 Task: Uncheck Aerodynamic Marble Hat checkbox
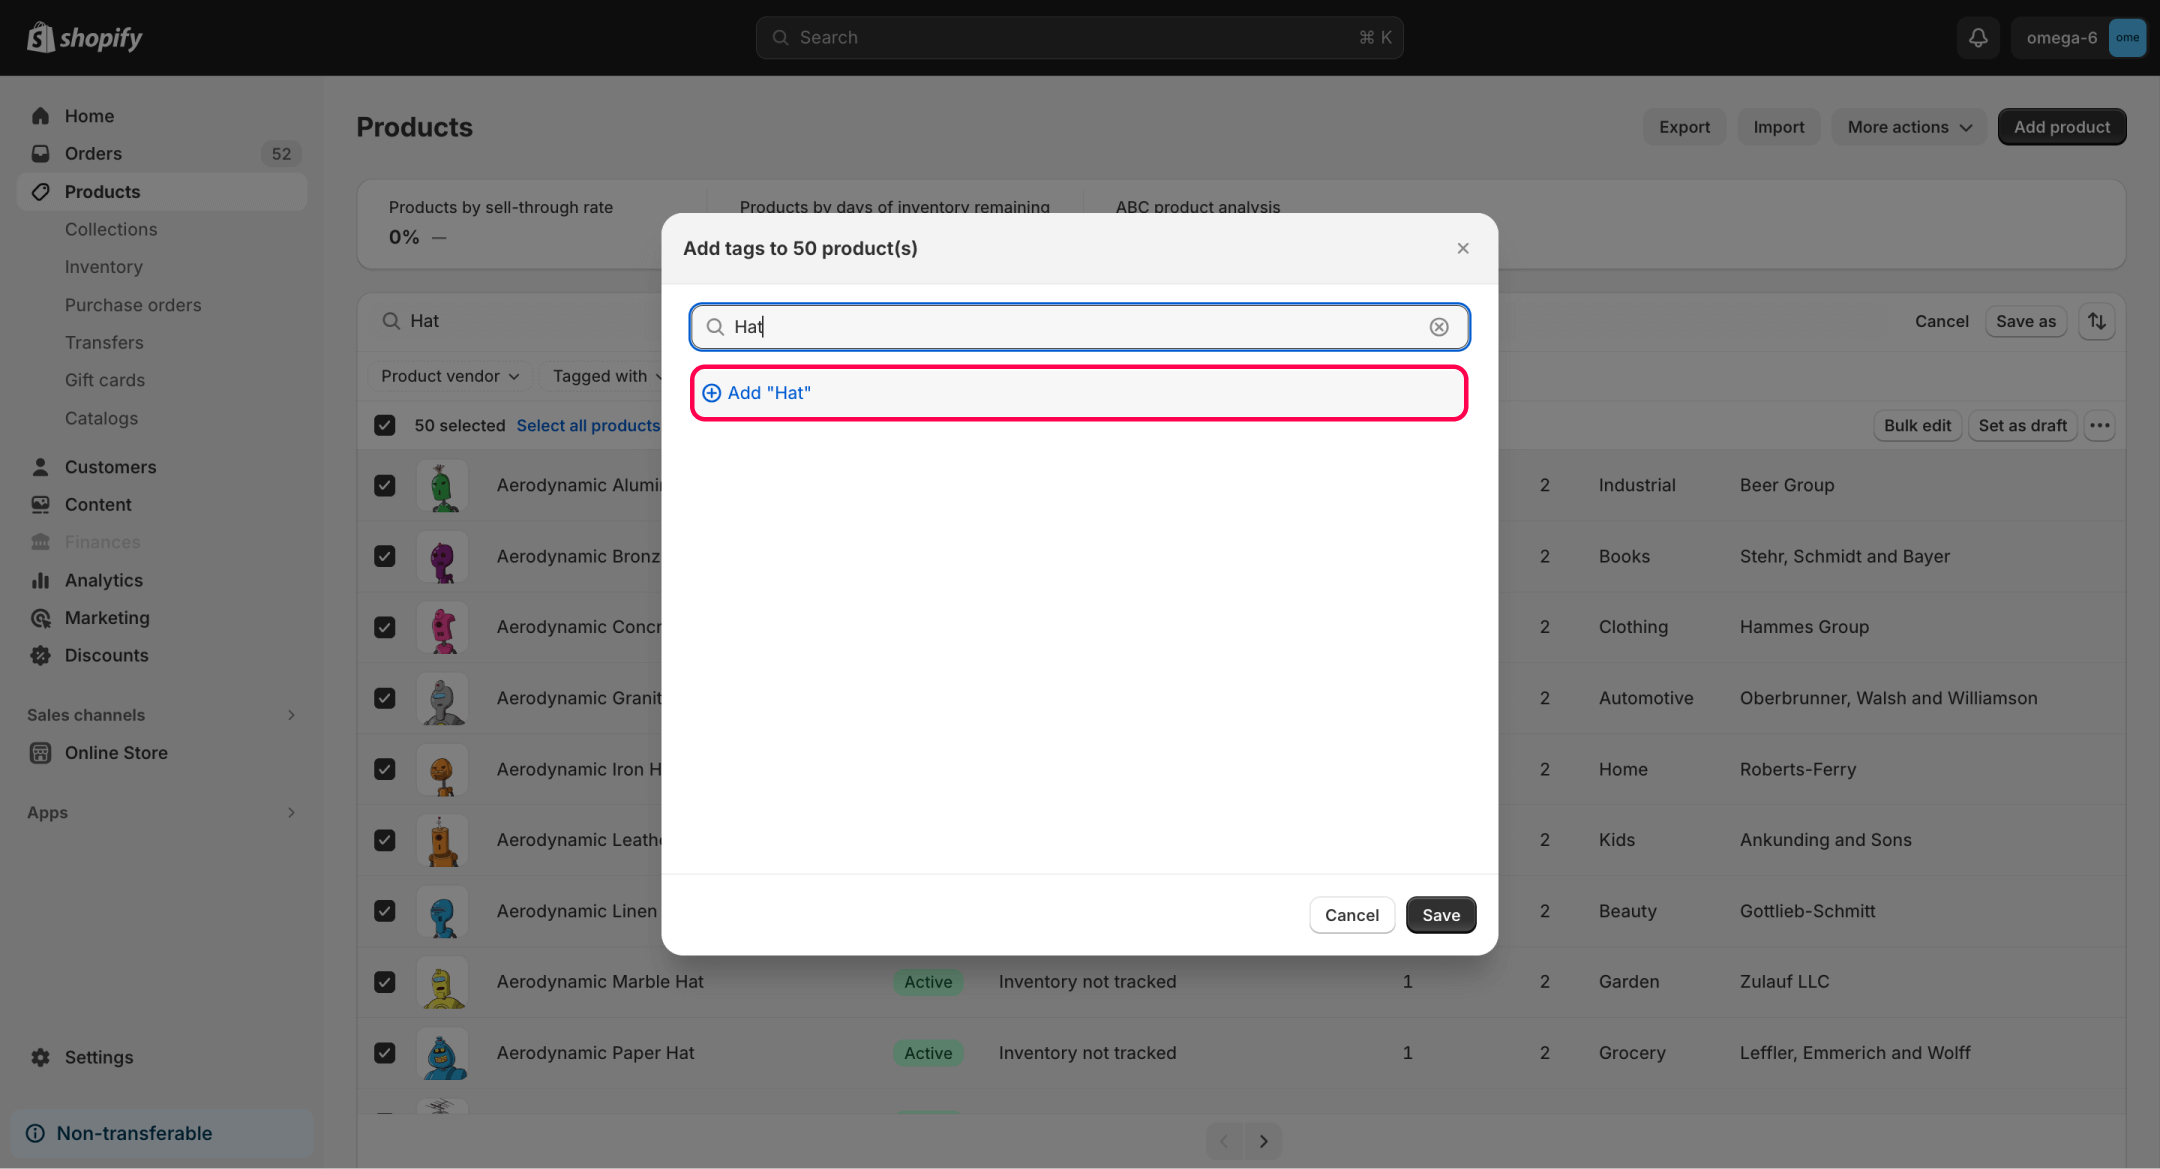coord(385,982)
